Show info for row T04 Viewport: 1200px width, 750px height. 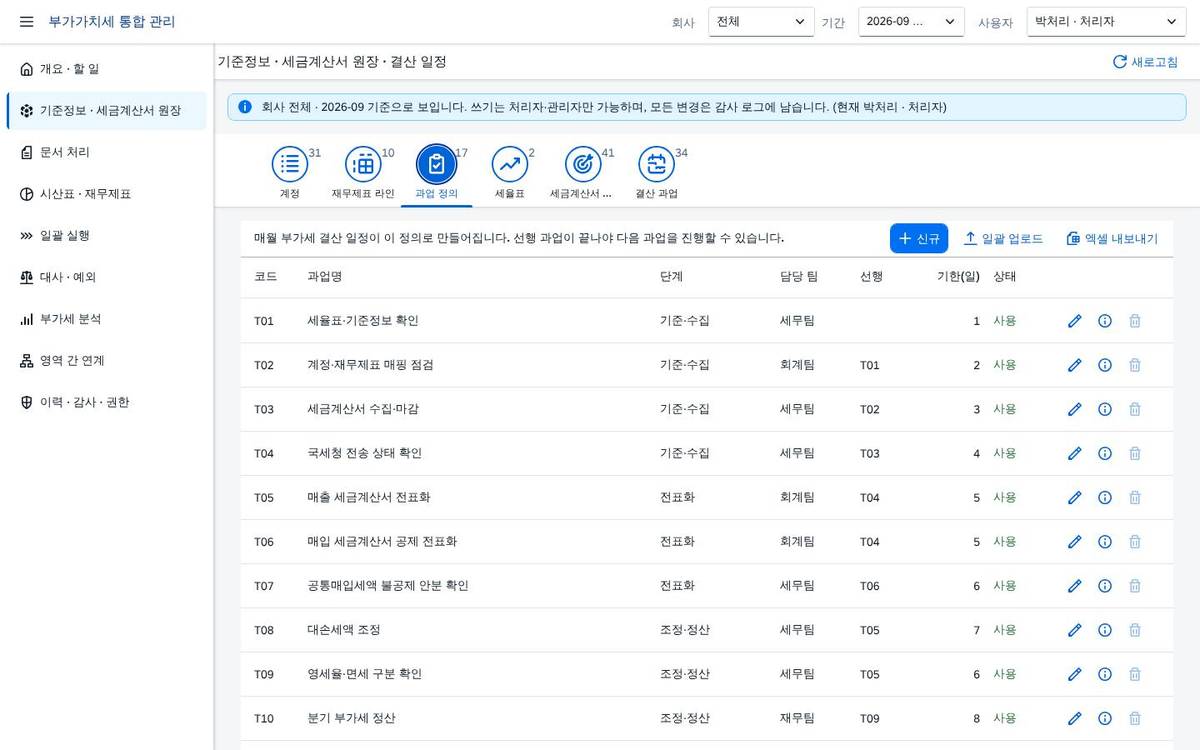point(1105,453)
